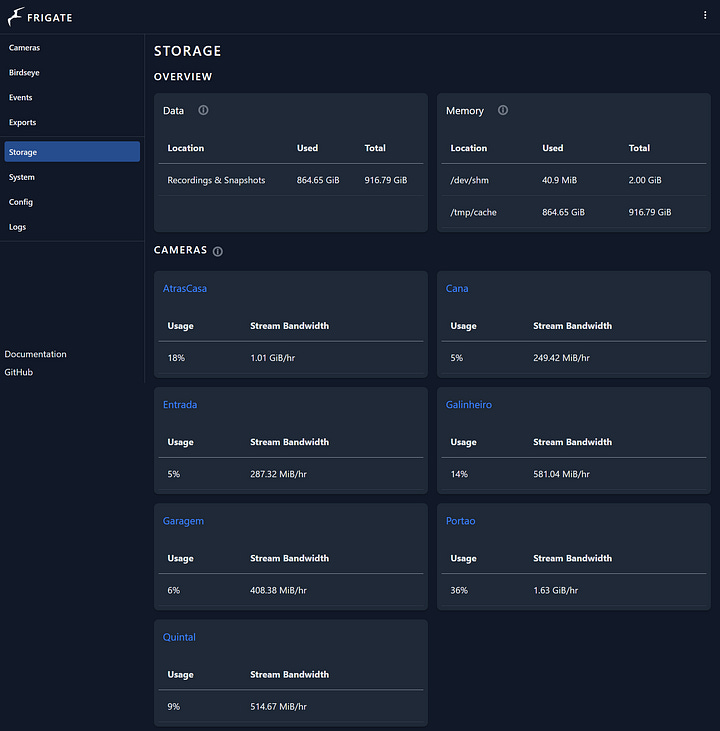Click the 9% usage for Quintal

click(x=173, y=706)
